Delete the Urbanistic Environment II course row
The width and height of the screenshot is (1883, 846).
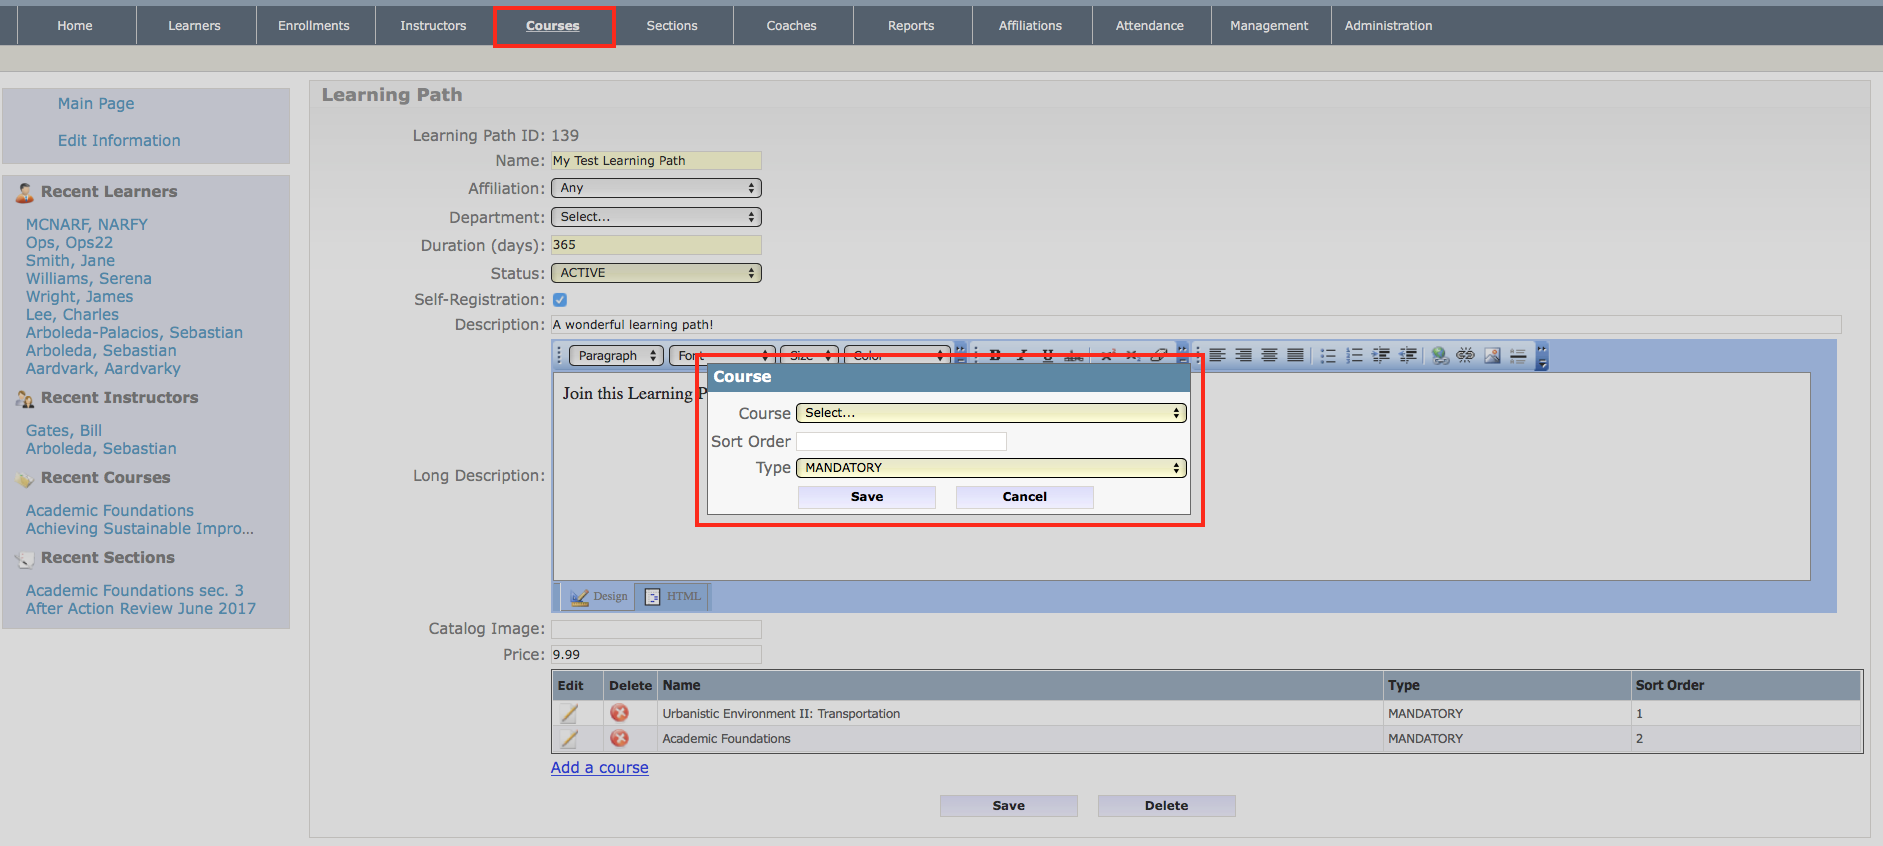(x=619, y=713)
